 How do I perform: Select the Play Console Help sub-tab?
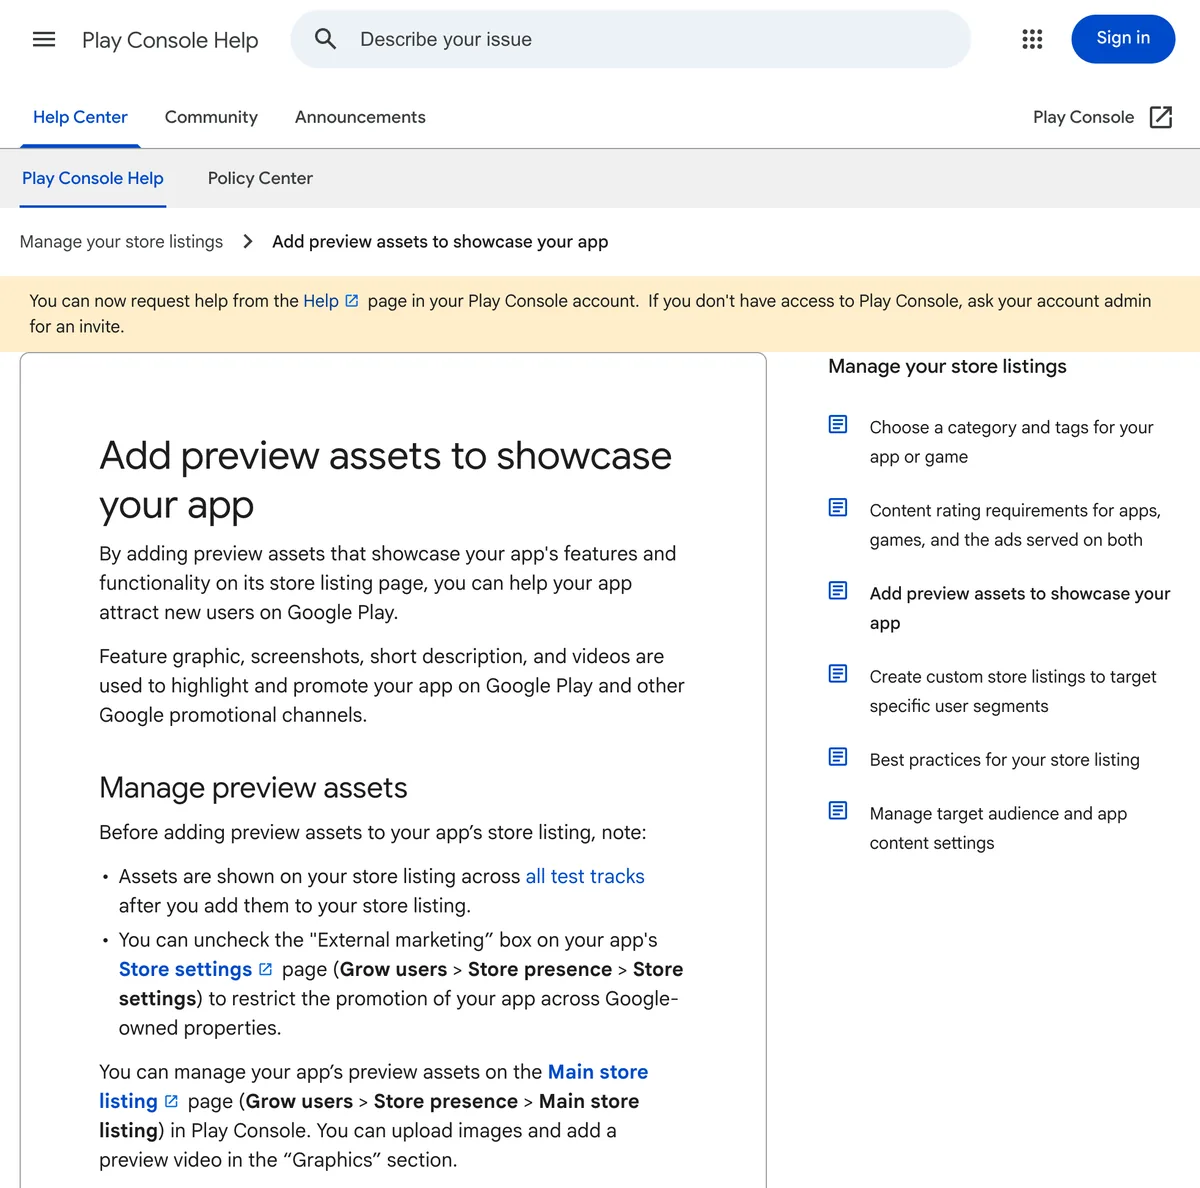tap(93, 178)
